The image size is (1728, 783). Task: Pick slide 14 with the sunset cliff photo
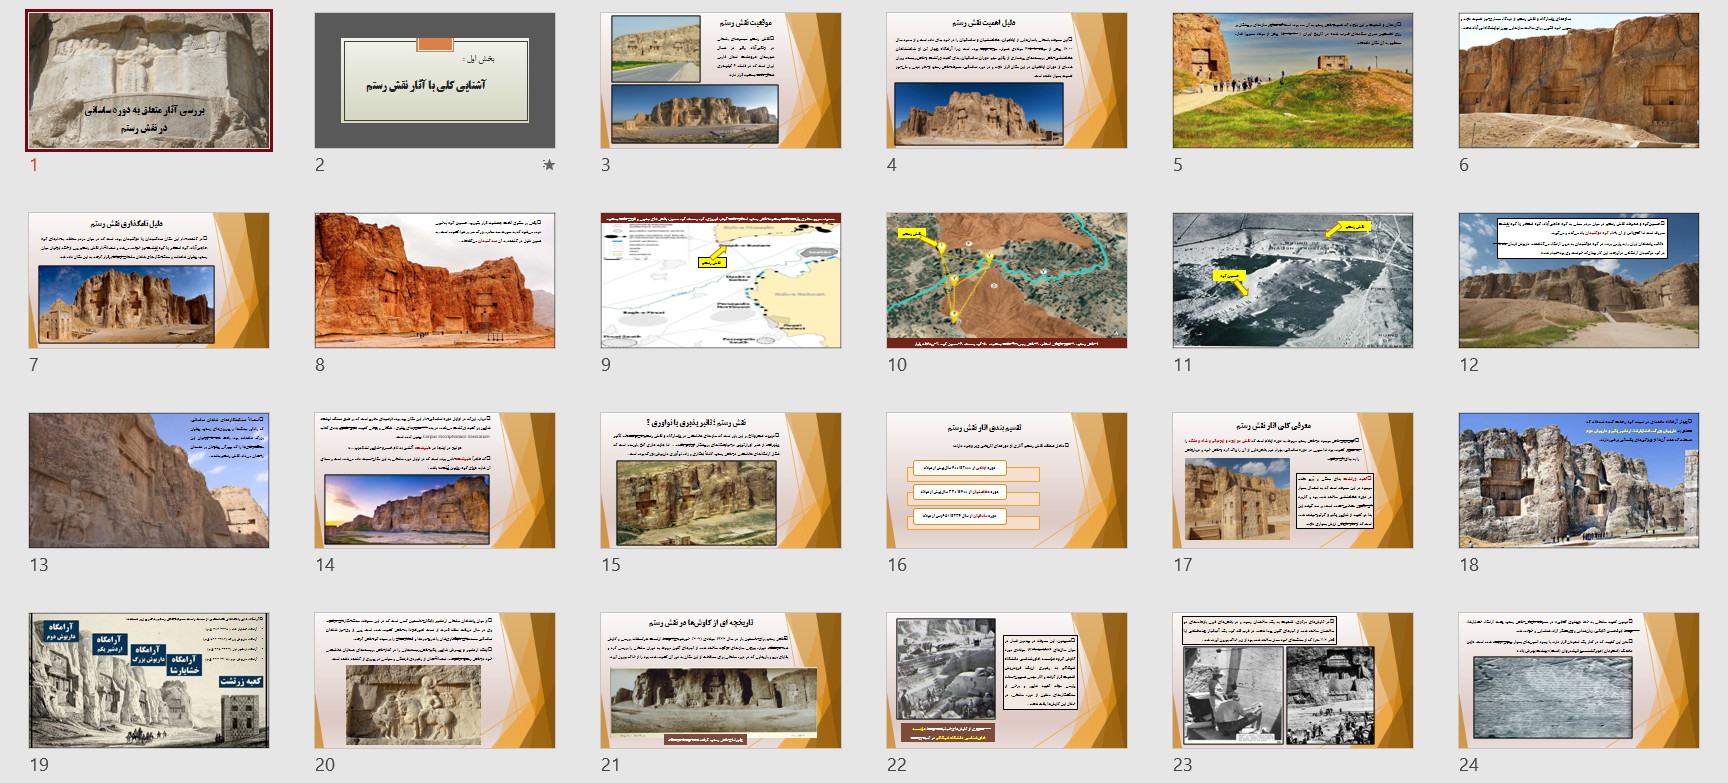435,480
